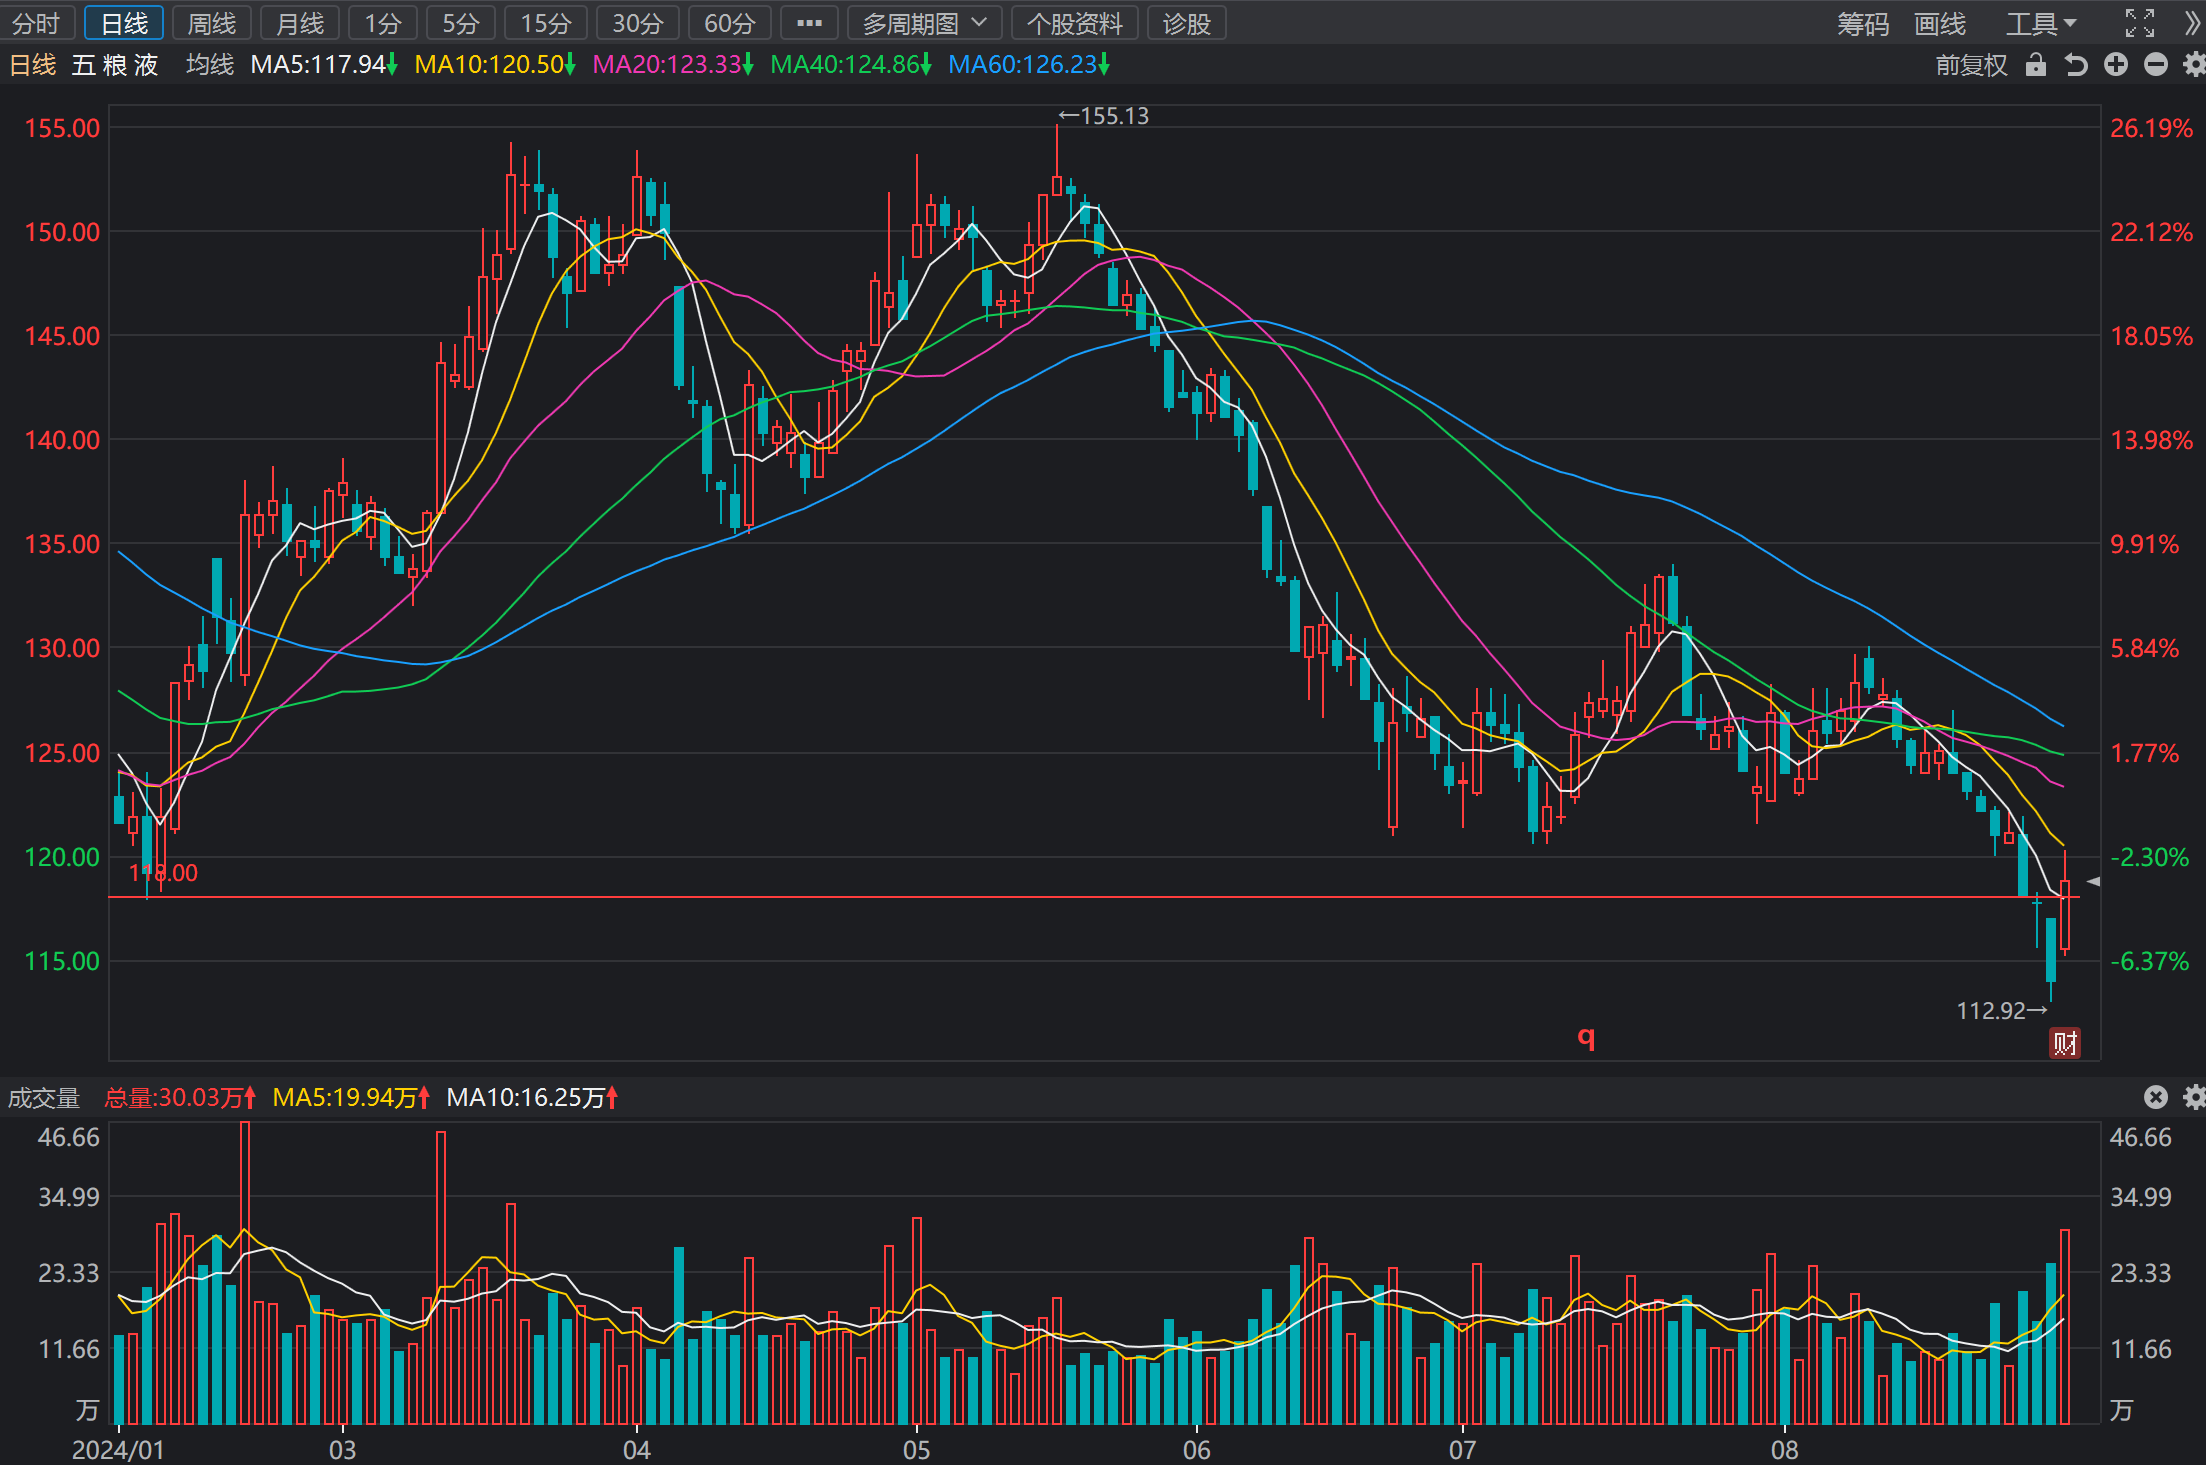Open the 15分 minute chart
2206x1465 pixels.
[x=546, y=23]
